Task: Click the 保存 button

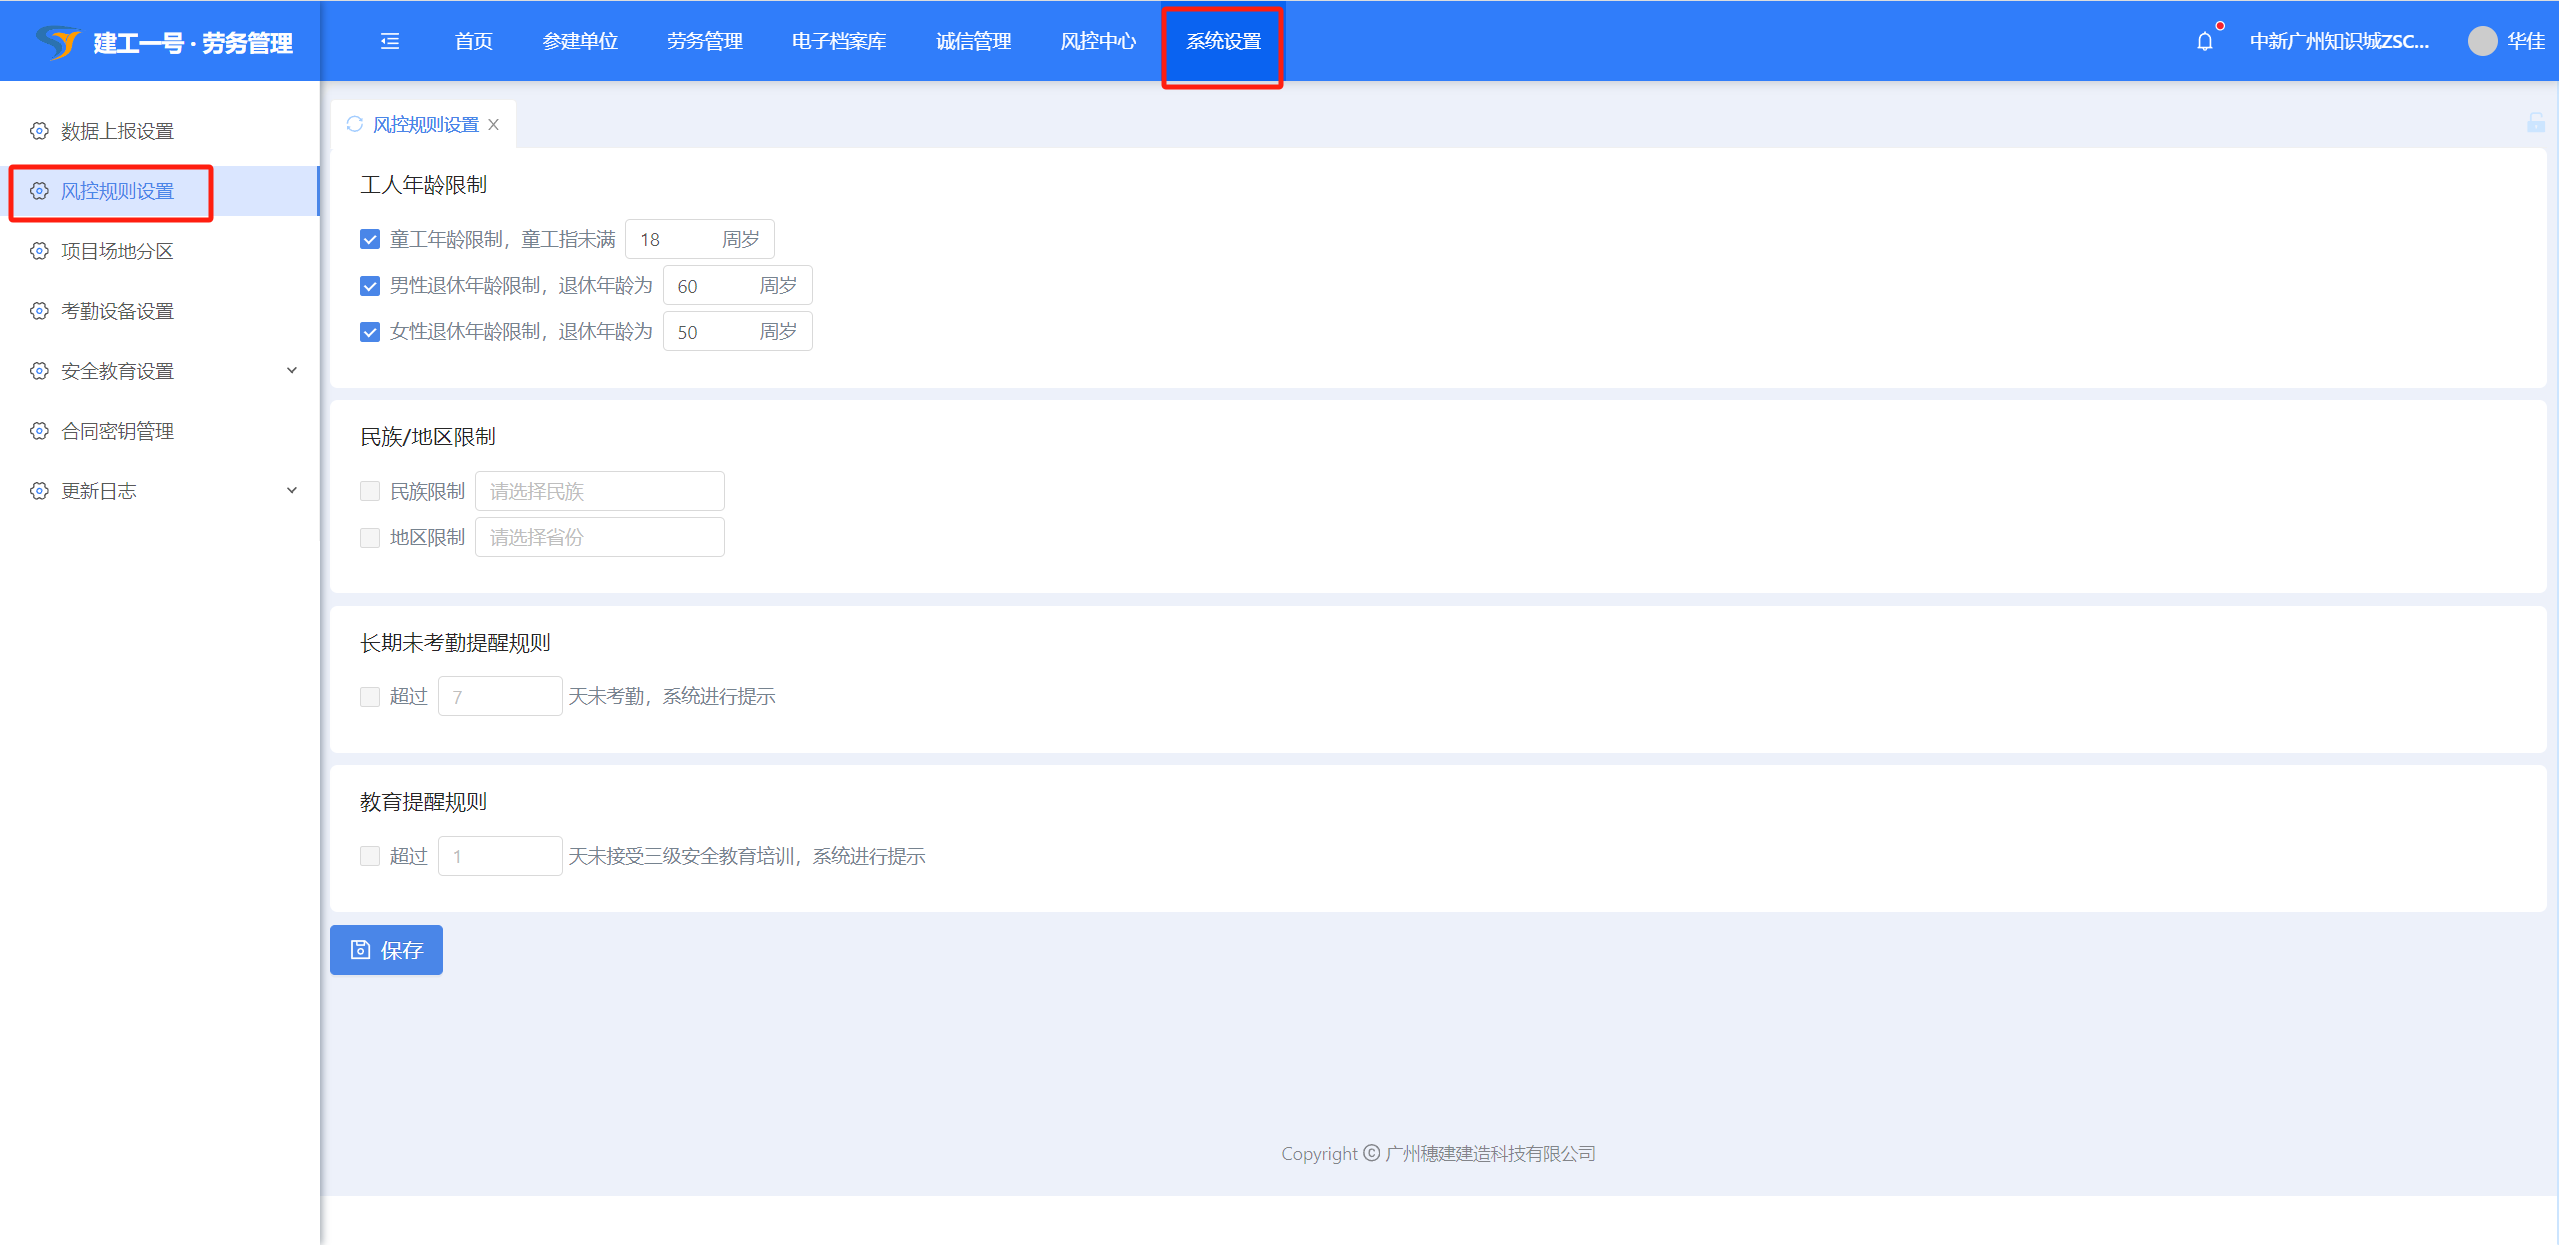Action: [386, 950]
